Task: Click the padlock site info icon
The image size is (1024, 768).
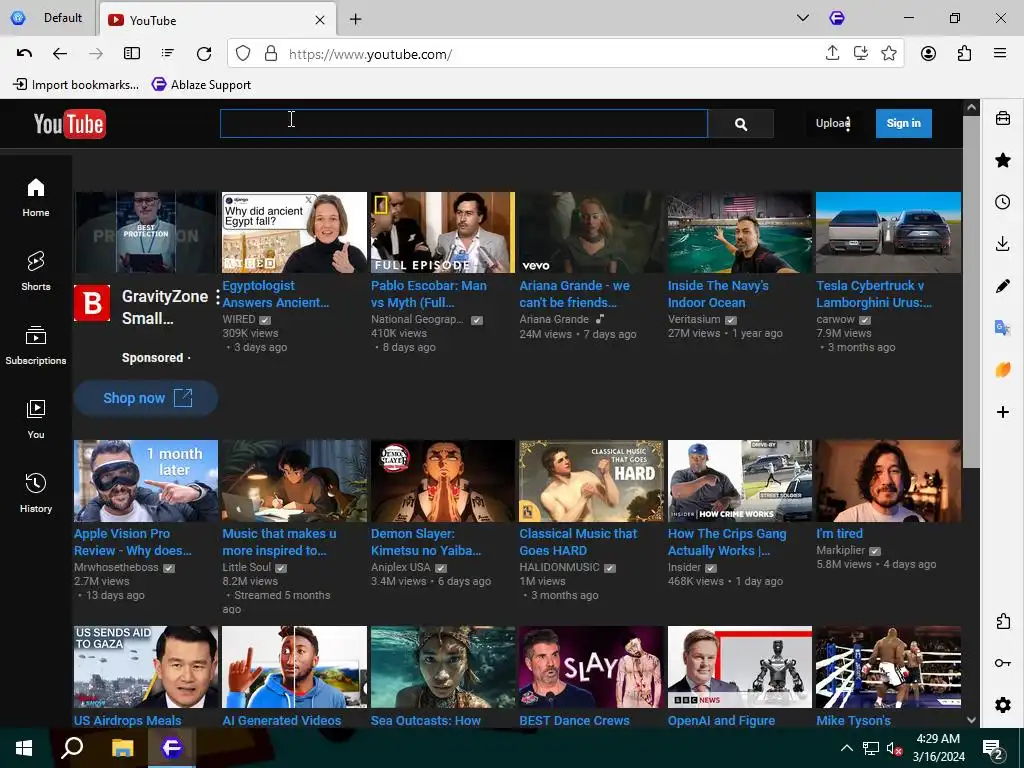Action: coord(271,54)
